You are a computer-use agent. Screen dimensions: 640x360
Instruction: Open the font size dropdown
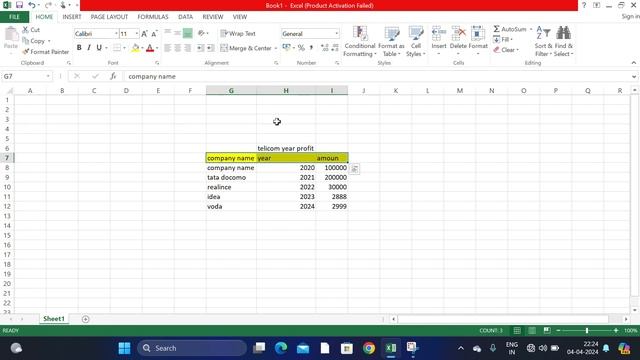(136, 34)
